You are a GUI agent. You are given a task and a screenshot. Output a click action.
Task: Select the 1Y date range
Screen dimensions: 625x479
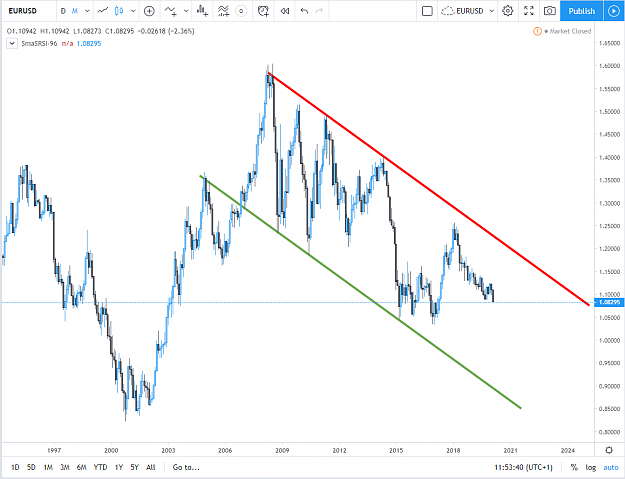coord(118,467)
